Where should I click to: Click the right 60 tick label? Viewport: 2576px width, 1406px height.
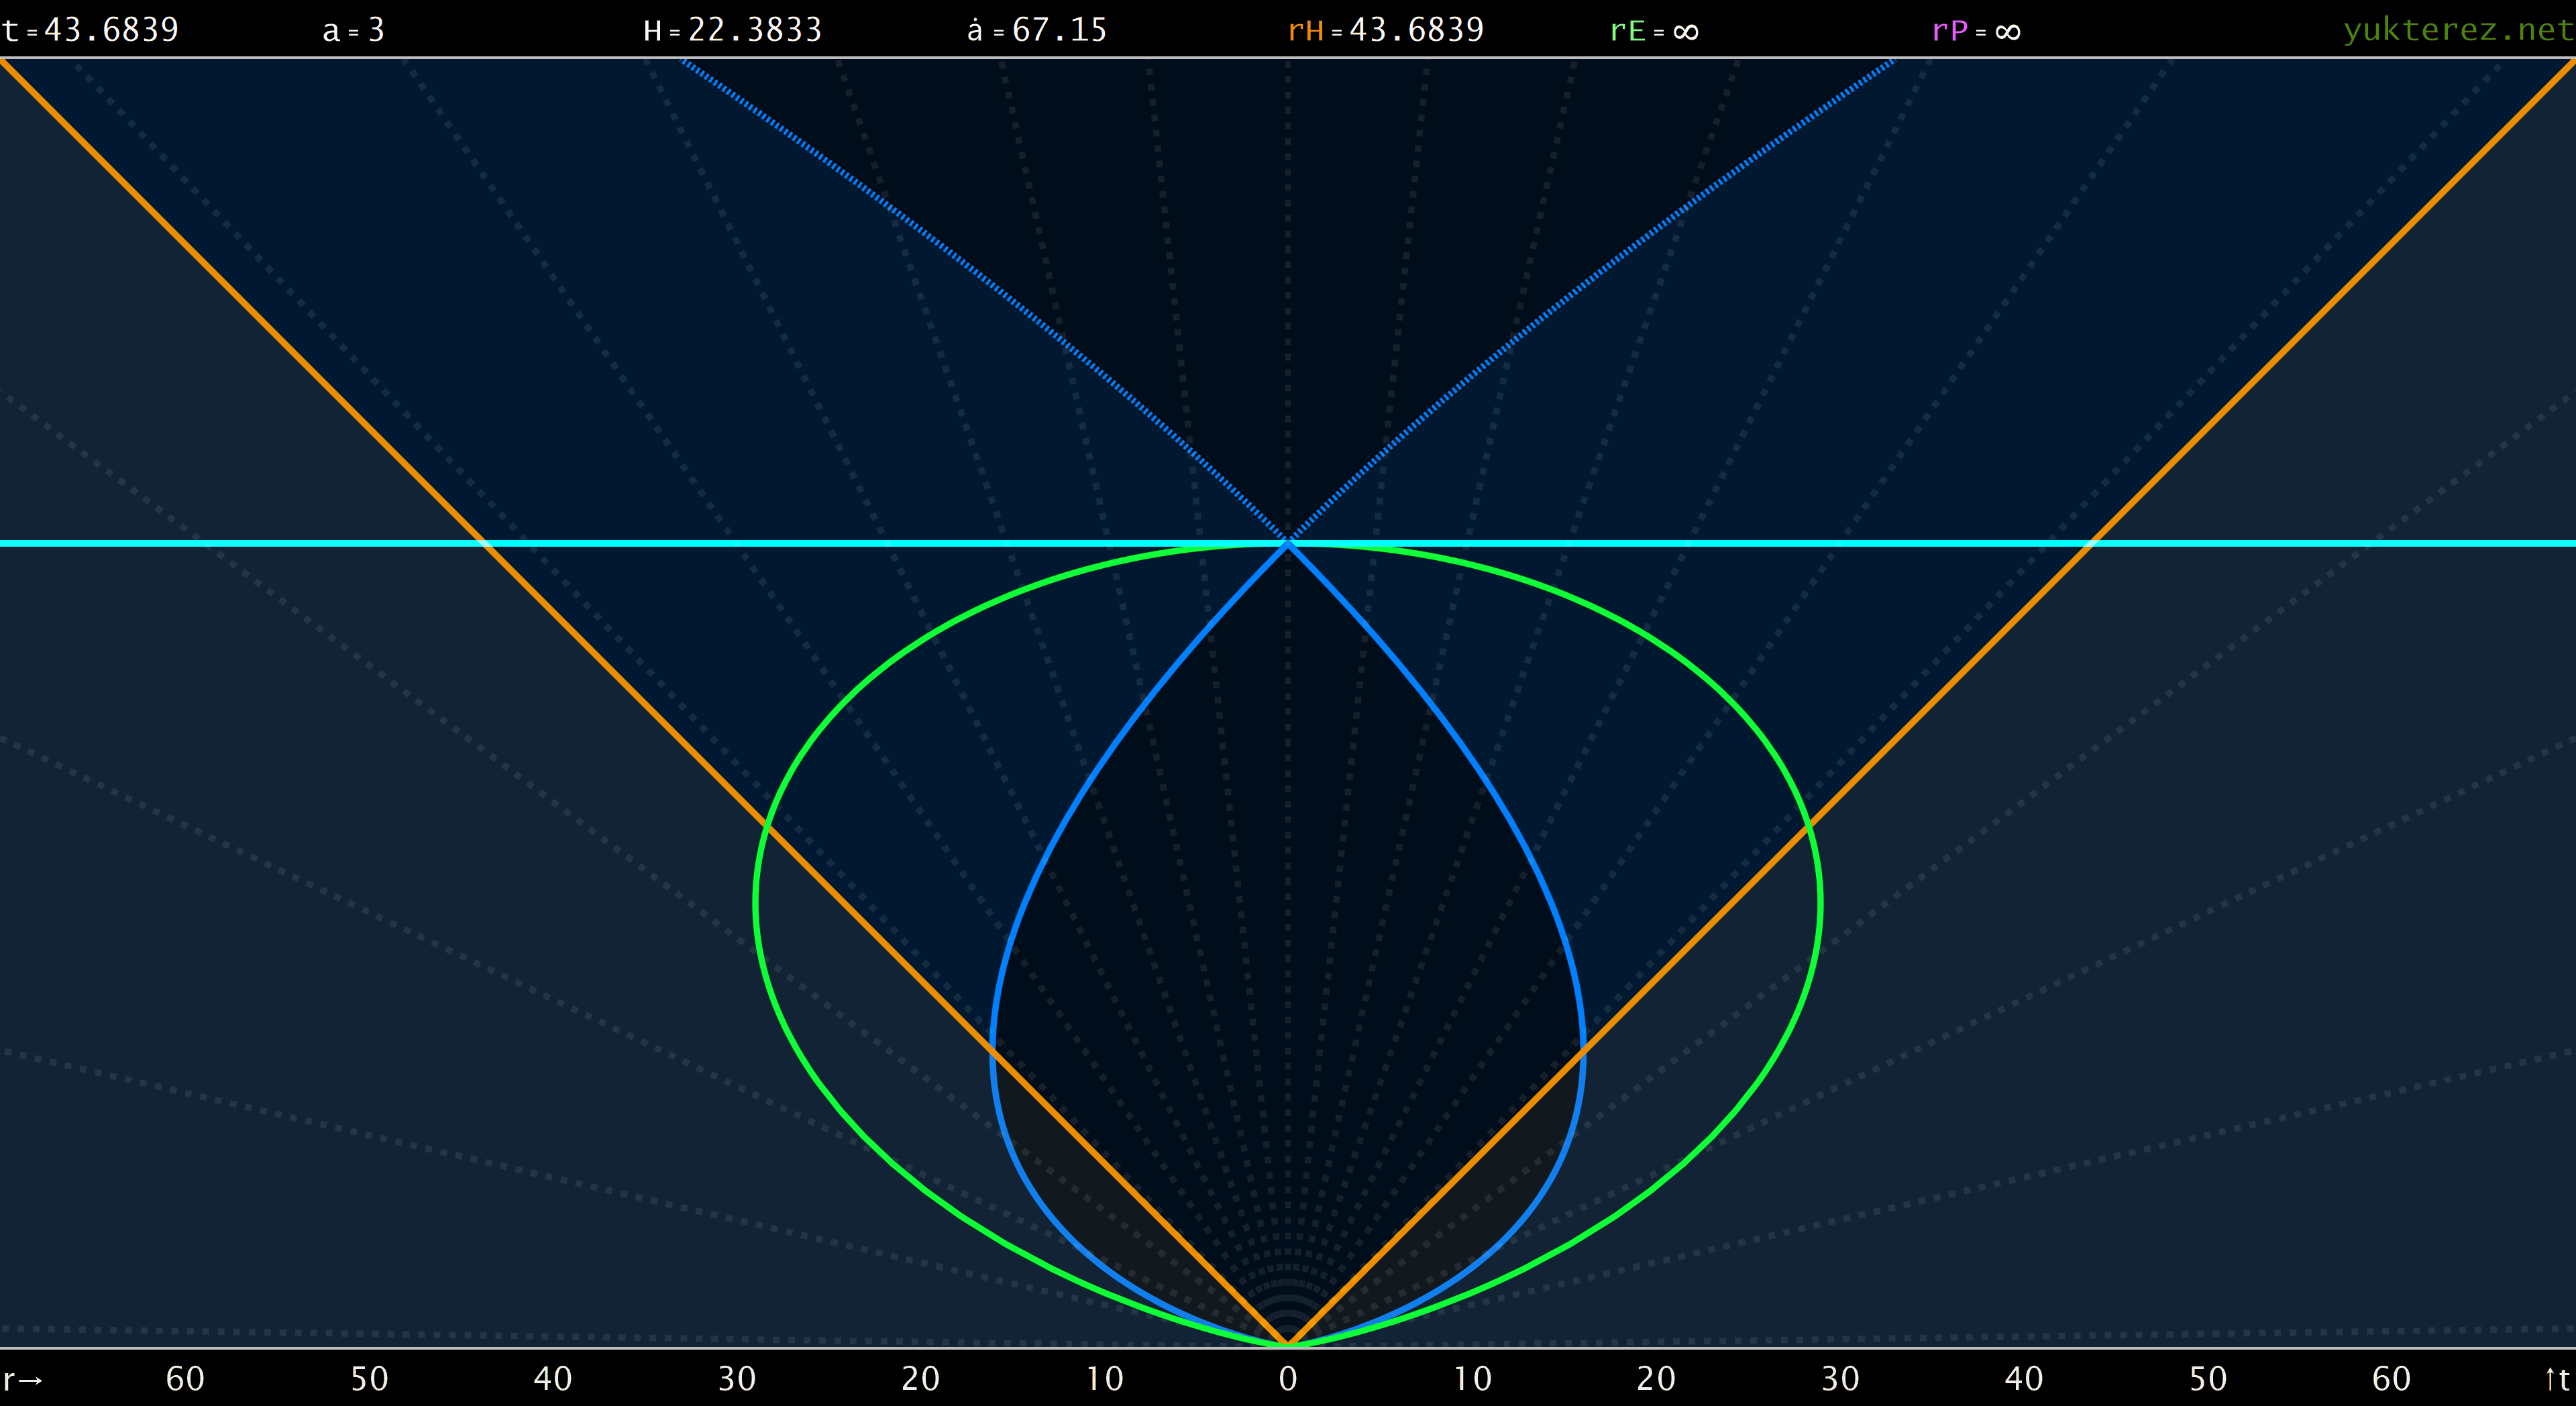(x=2392, y=1379)
